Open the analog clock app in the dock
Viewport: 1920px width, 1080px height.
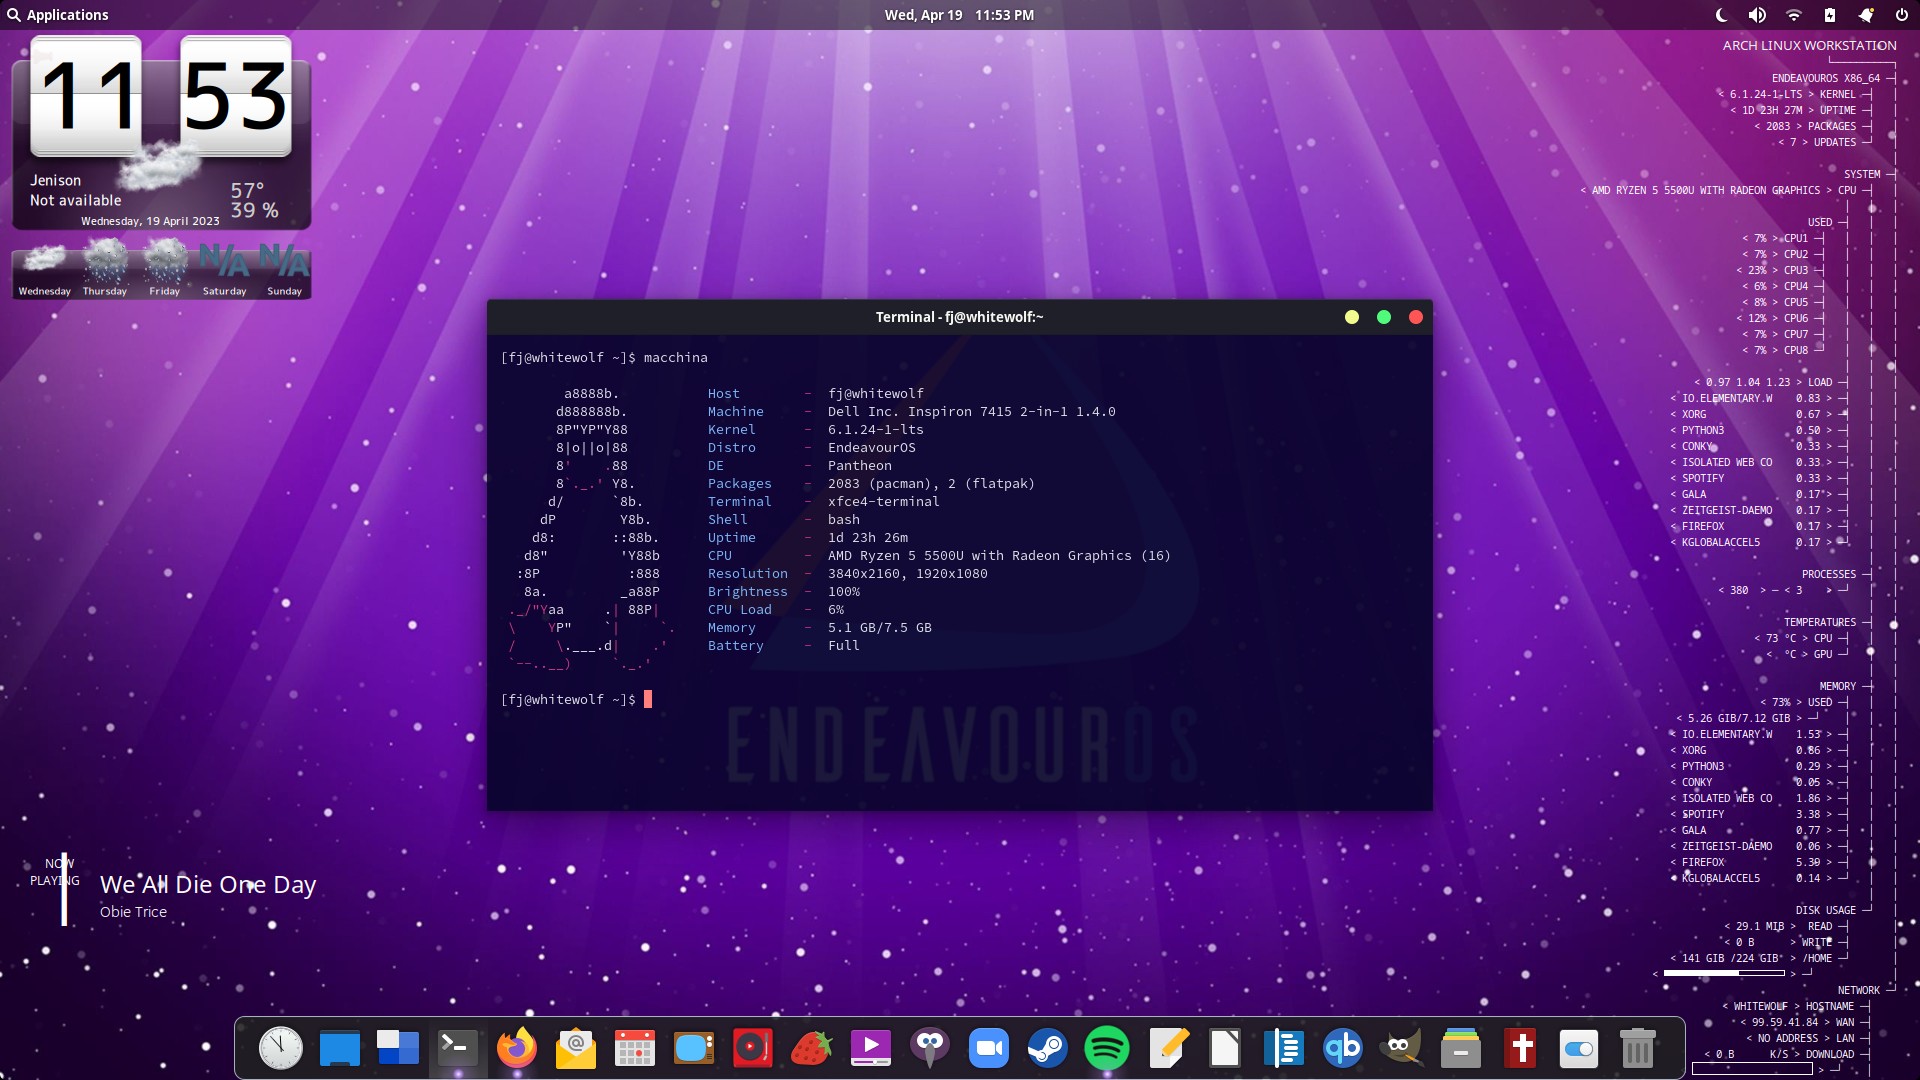click(x=280, y=1048)
